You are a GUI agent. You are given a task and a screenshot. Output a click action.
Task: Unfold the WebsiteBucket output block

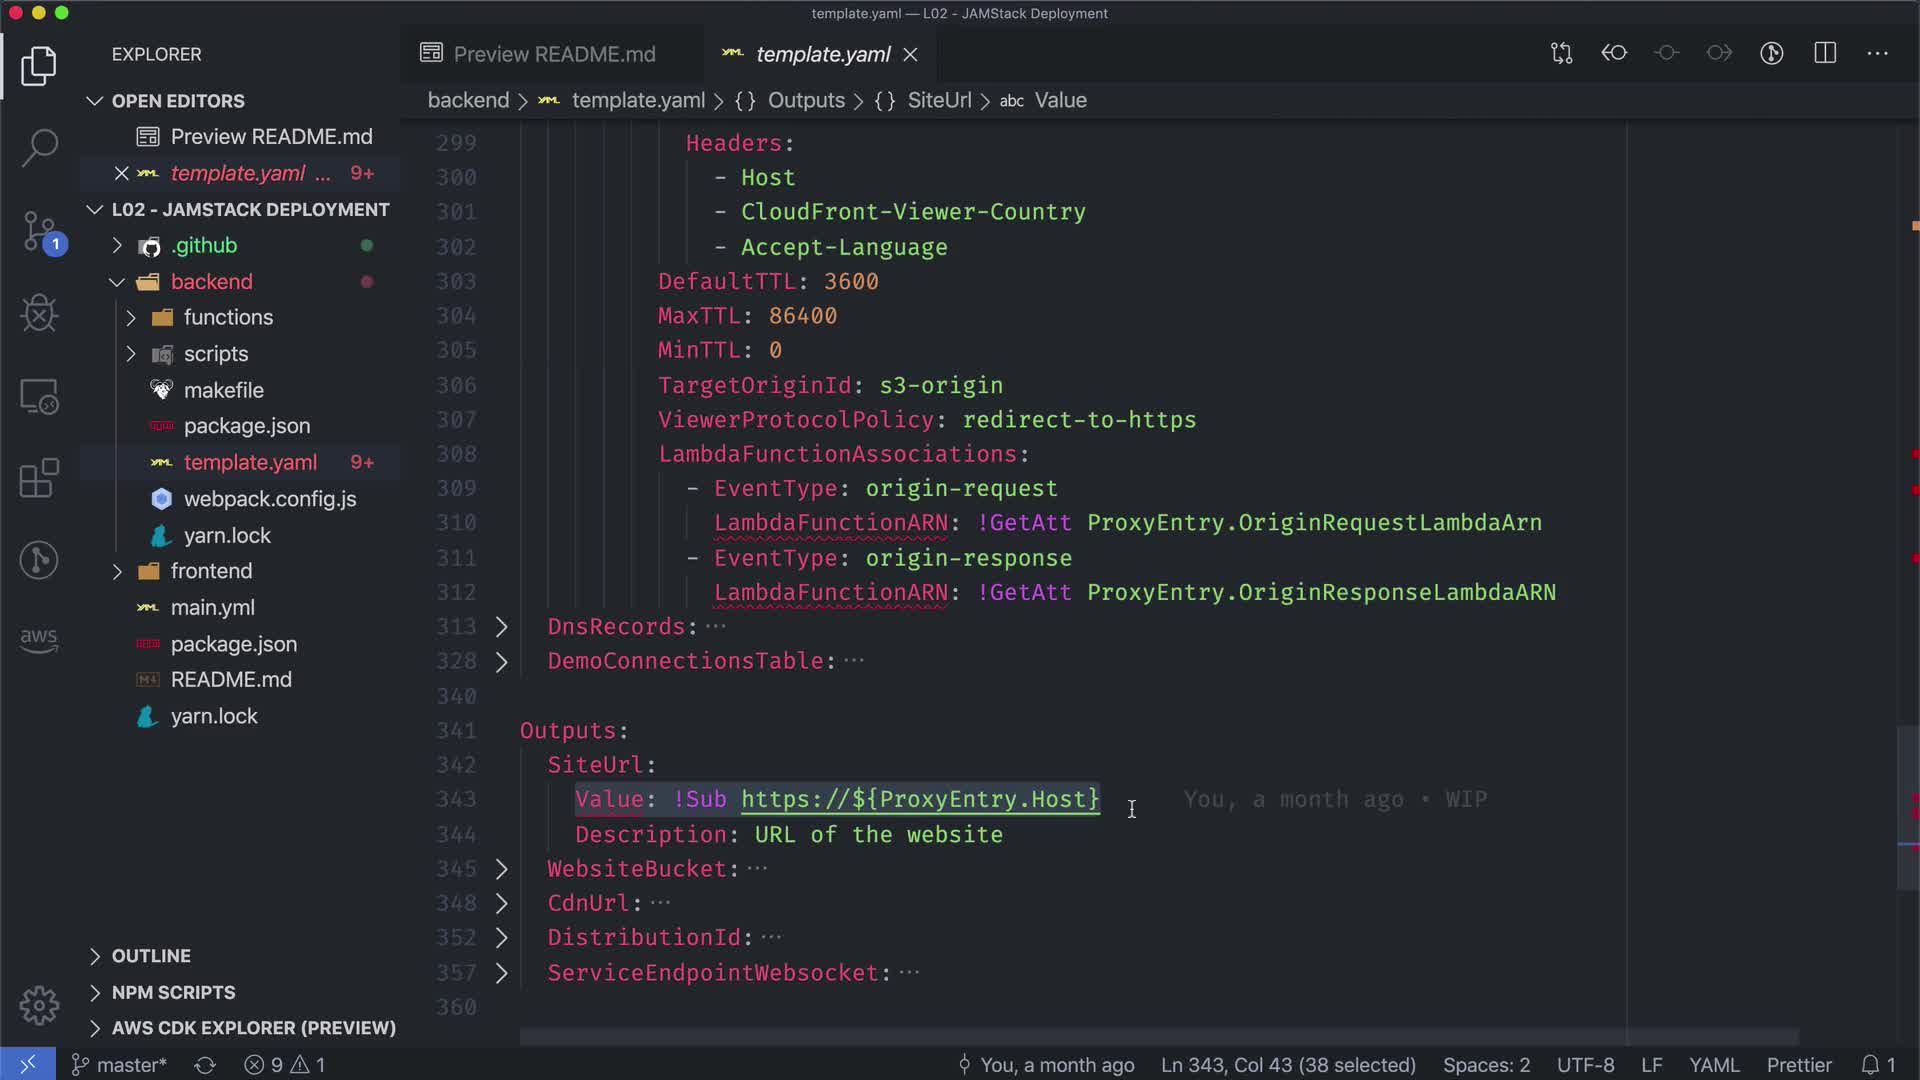click(x=502, y=869)
